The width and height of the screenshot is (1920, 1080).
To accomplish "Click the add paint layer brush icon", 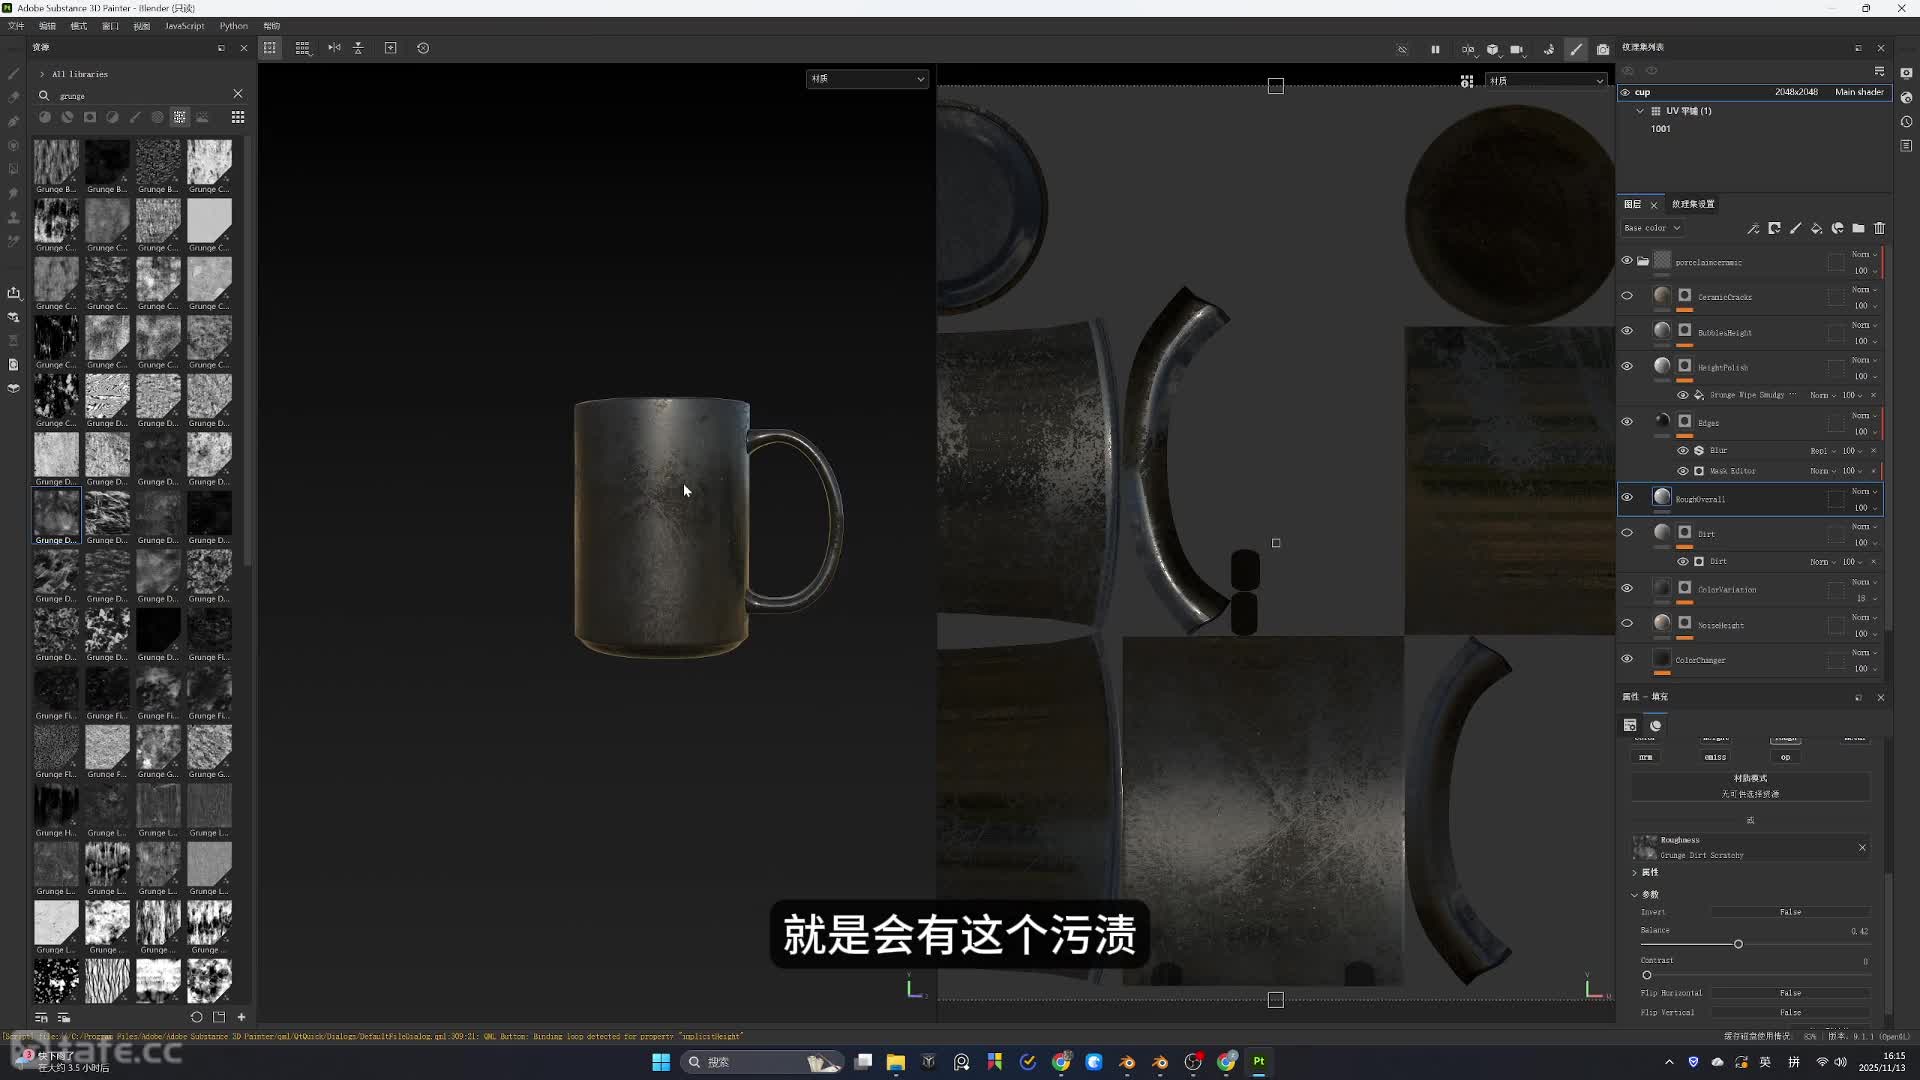I will [1795, 228].
